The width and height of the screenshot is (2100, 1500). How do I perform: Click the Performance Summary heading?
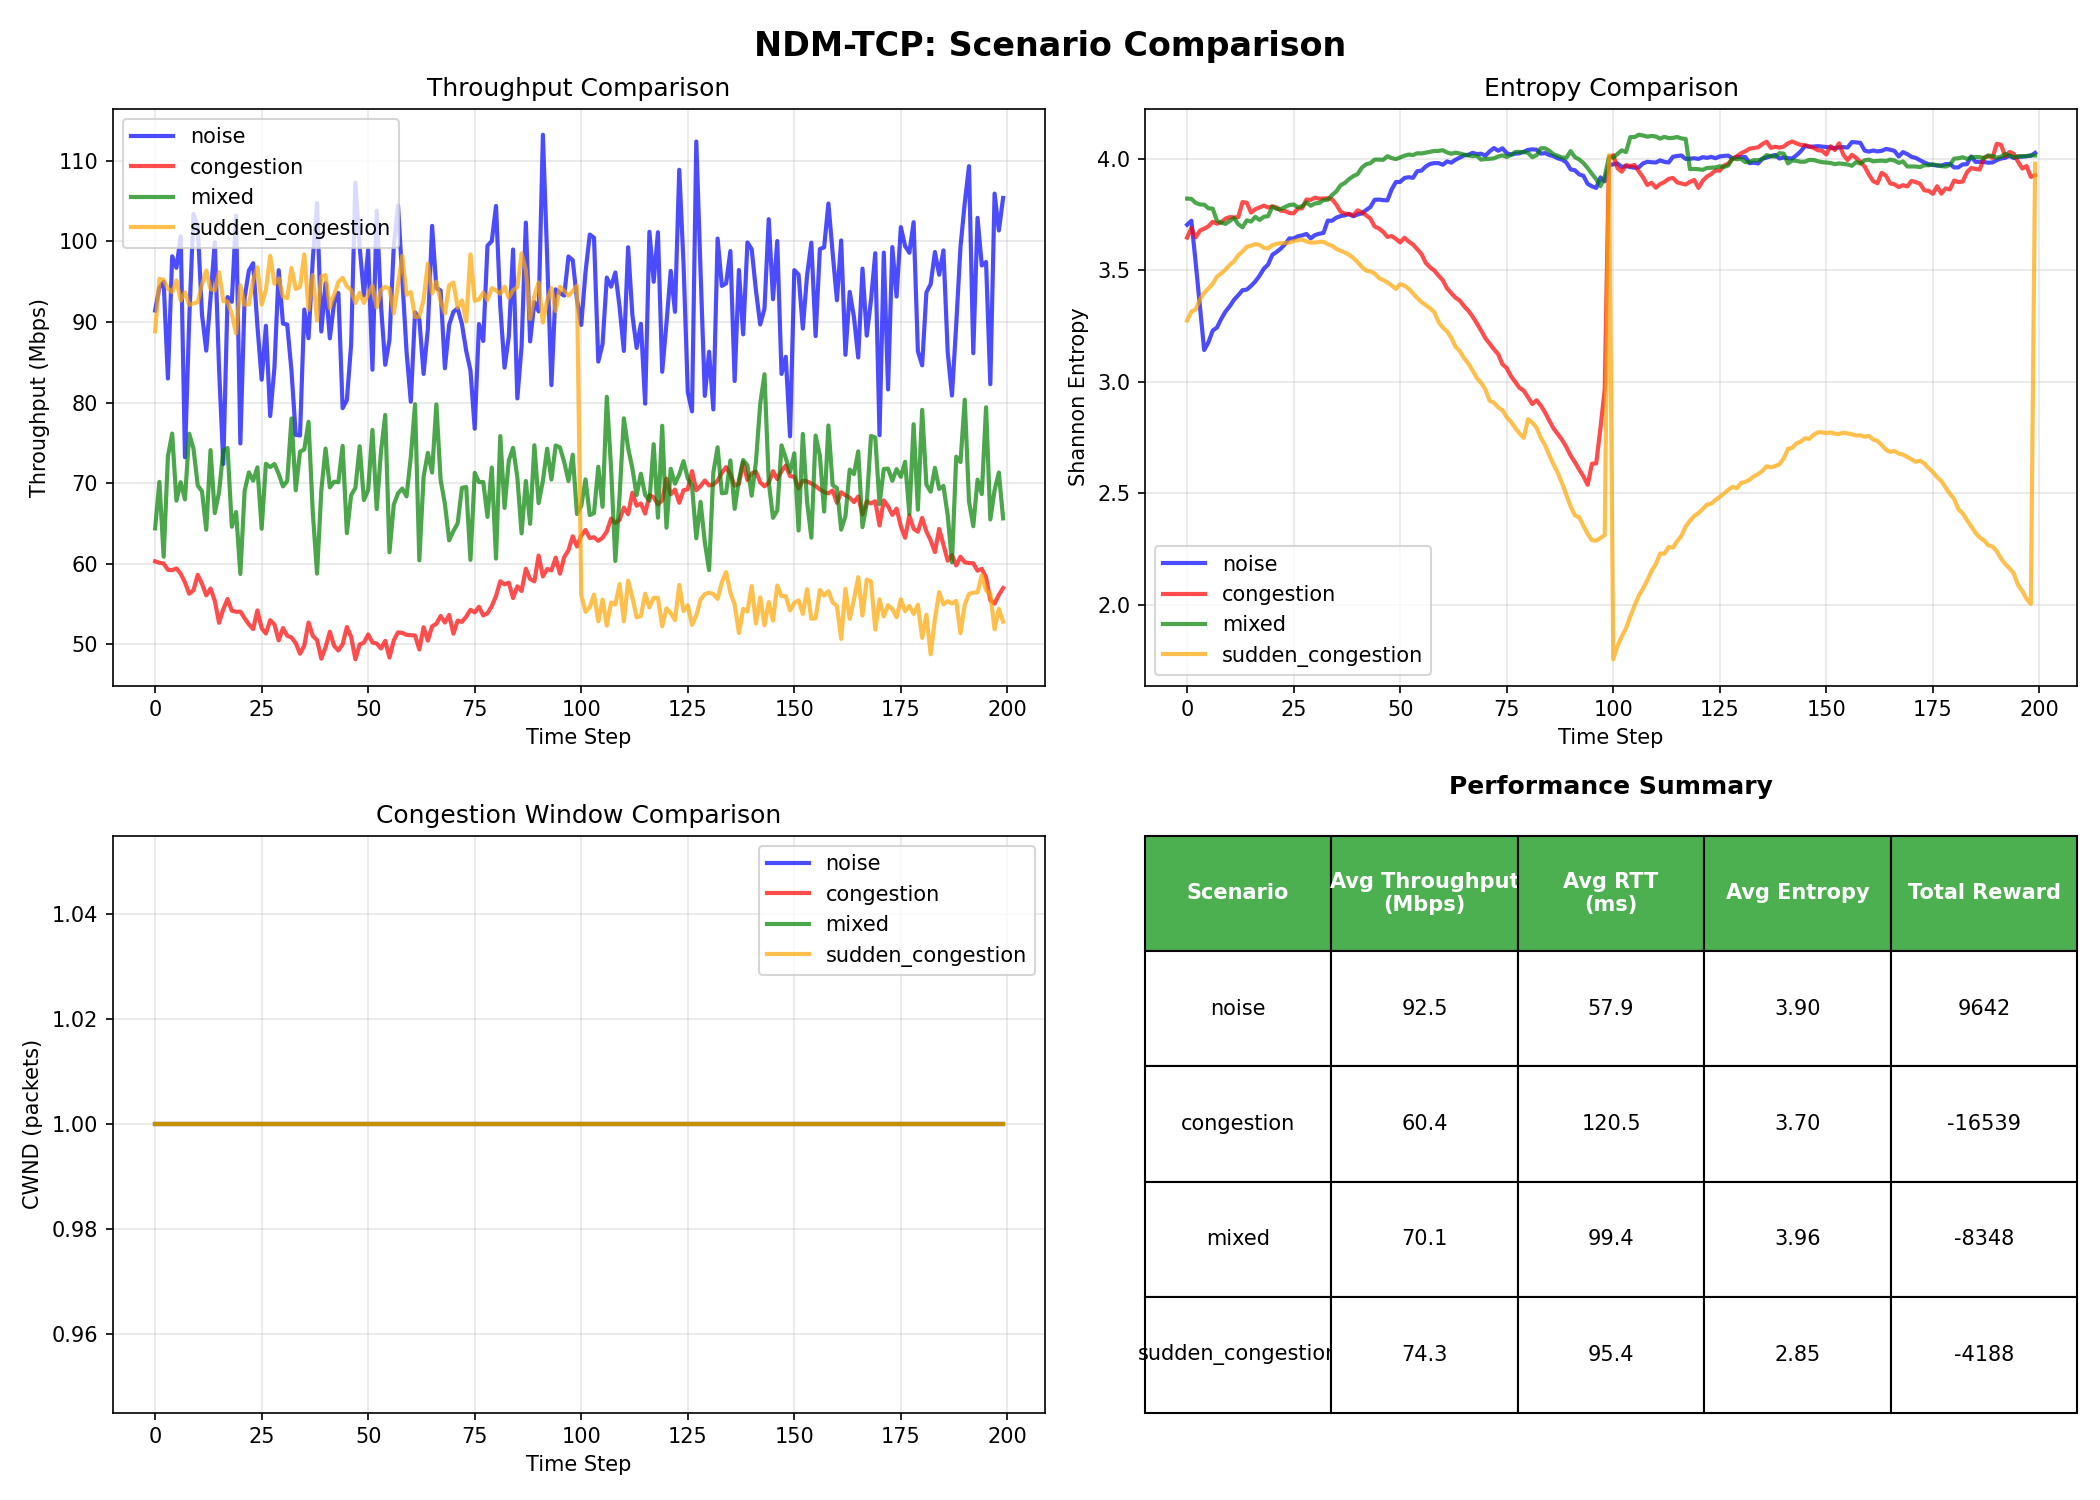click(1610, 786)
